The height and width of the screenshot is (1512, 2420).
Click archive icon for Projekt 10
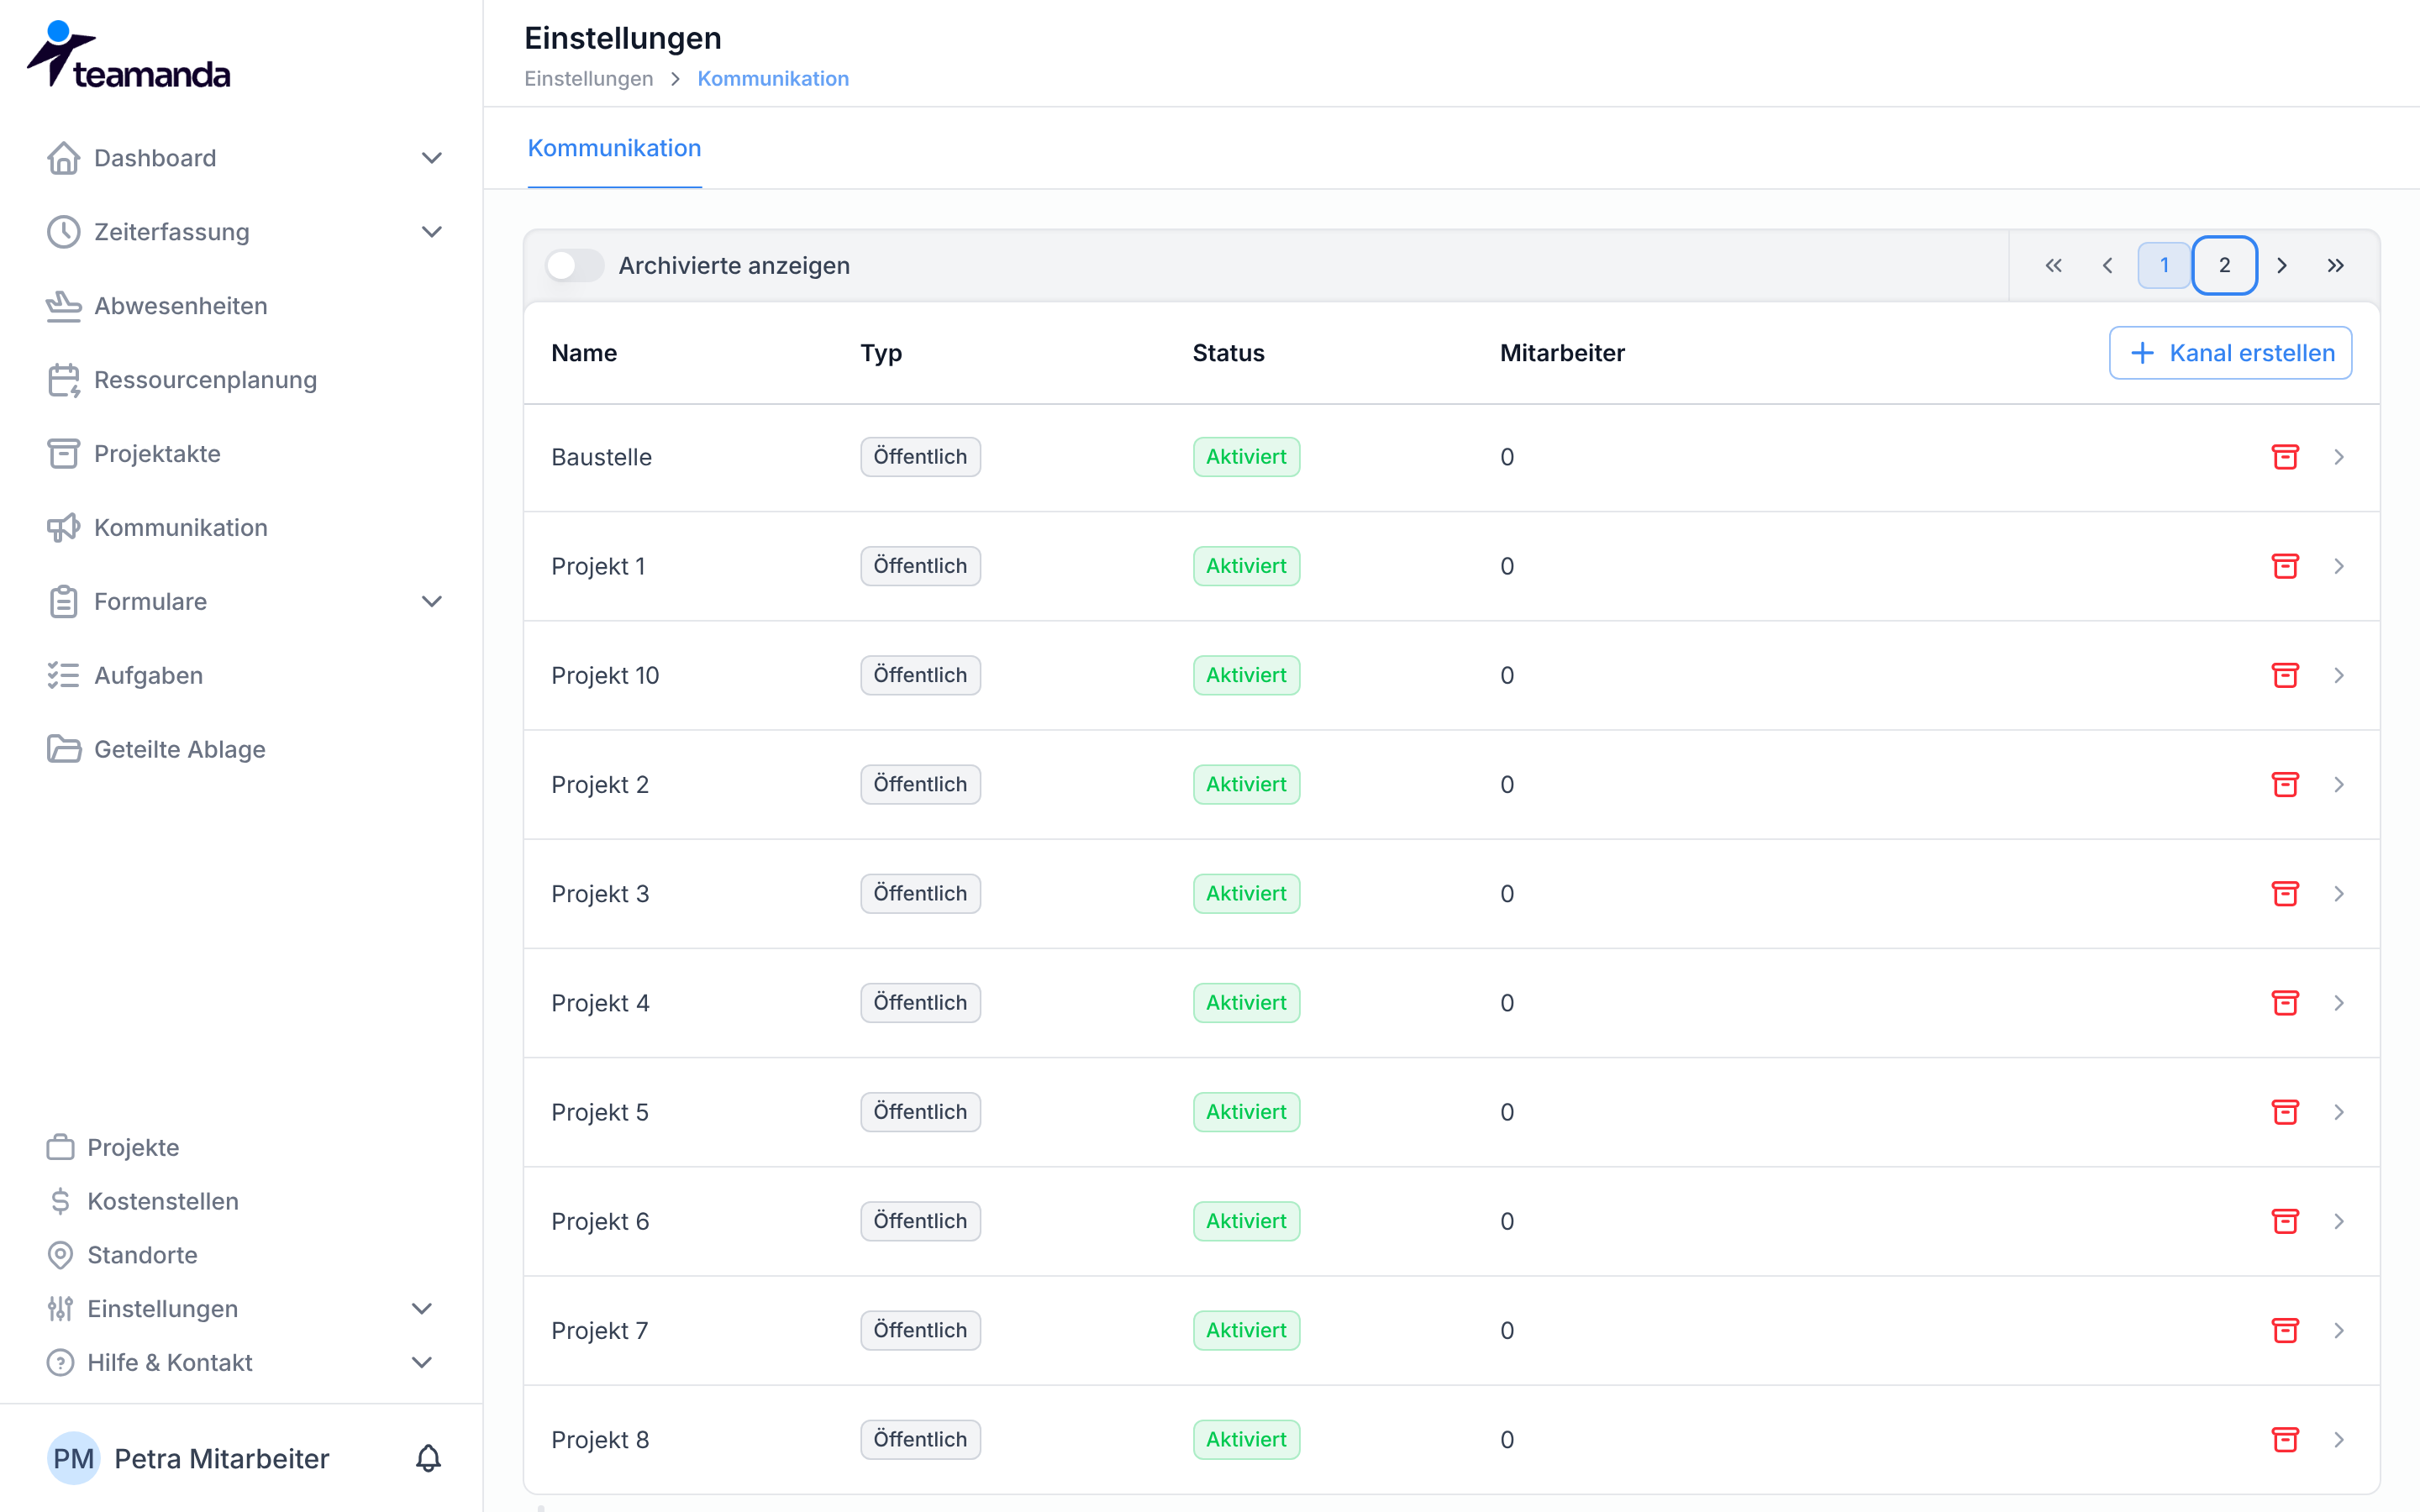[x=2285, y=675]
